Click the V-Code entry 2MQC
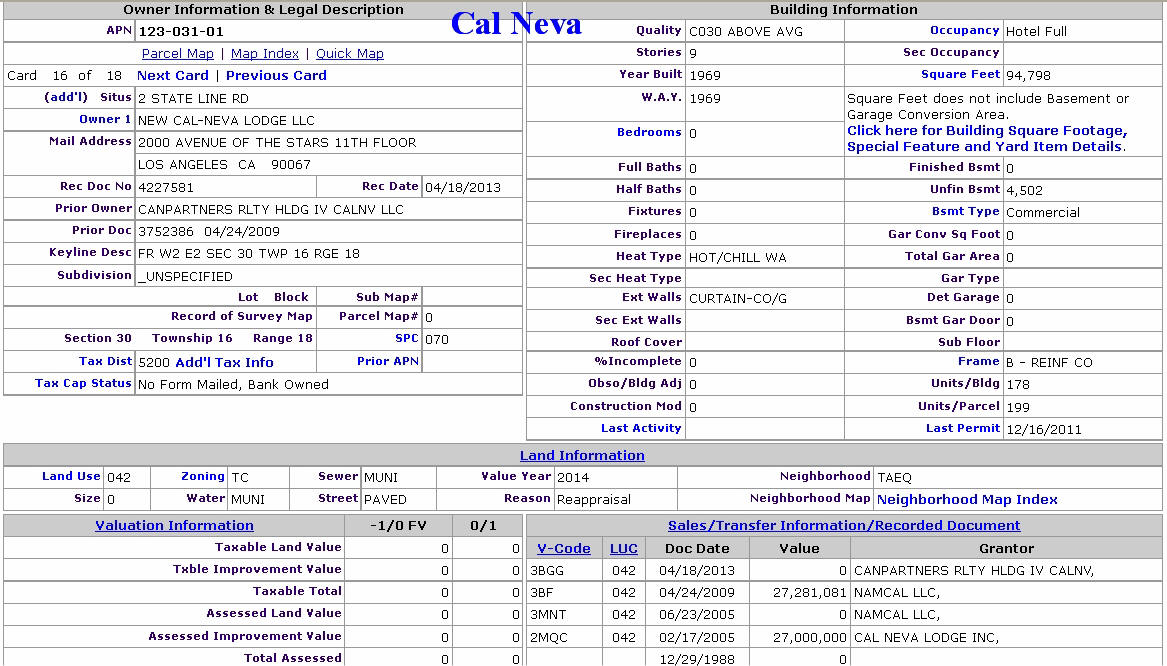Image resolution: width=1167 pixels, height=666 pixels. point(549,638)
